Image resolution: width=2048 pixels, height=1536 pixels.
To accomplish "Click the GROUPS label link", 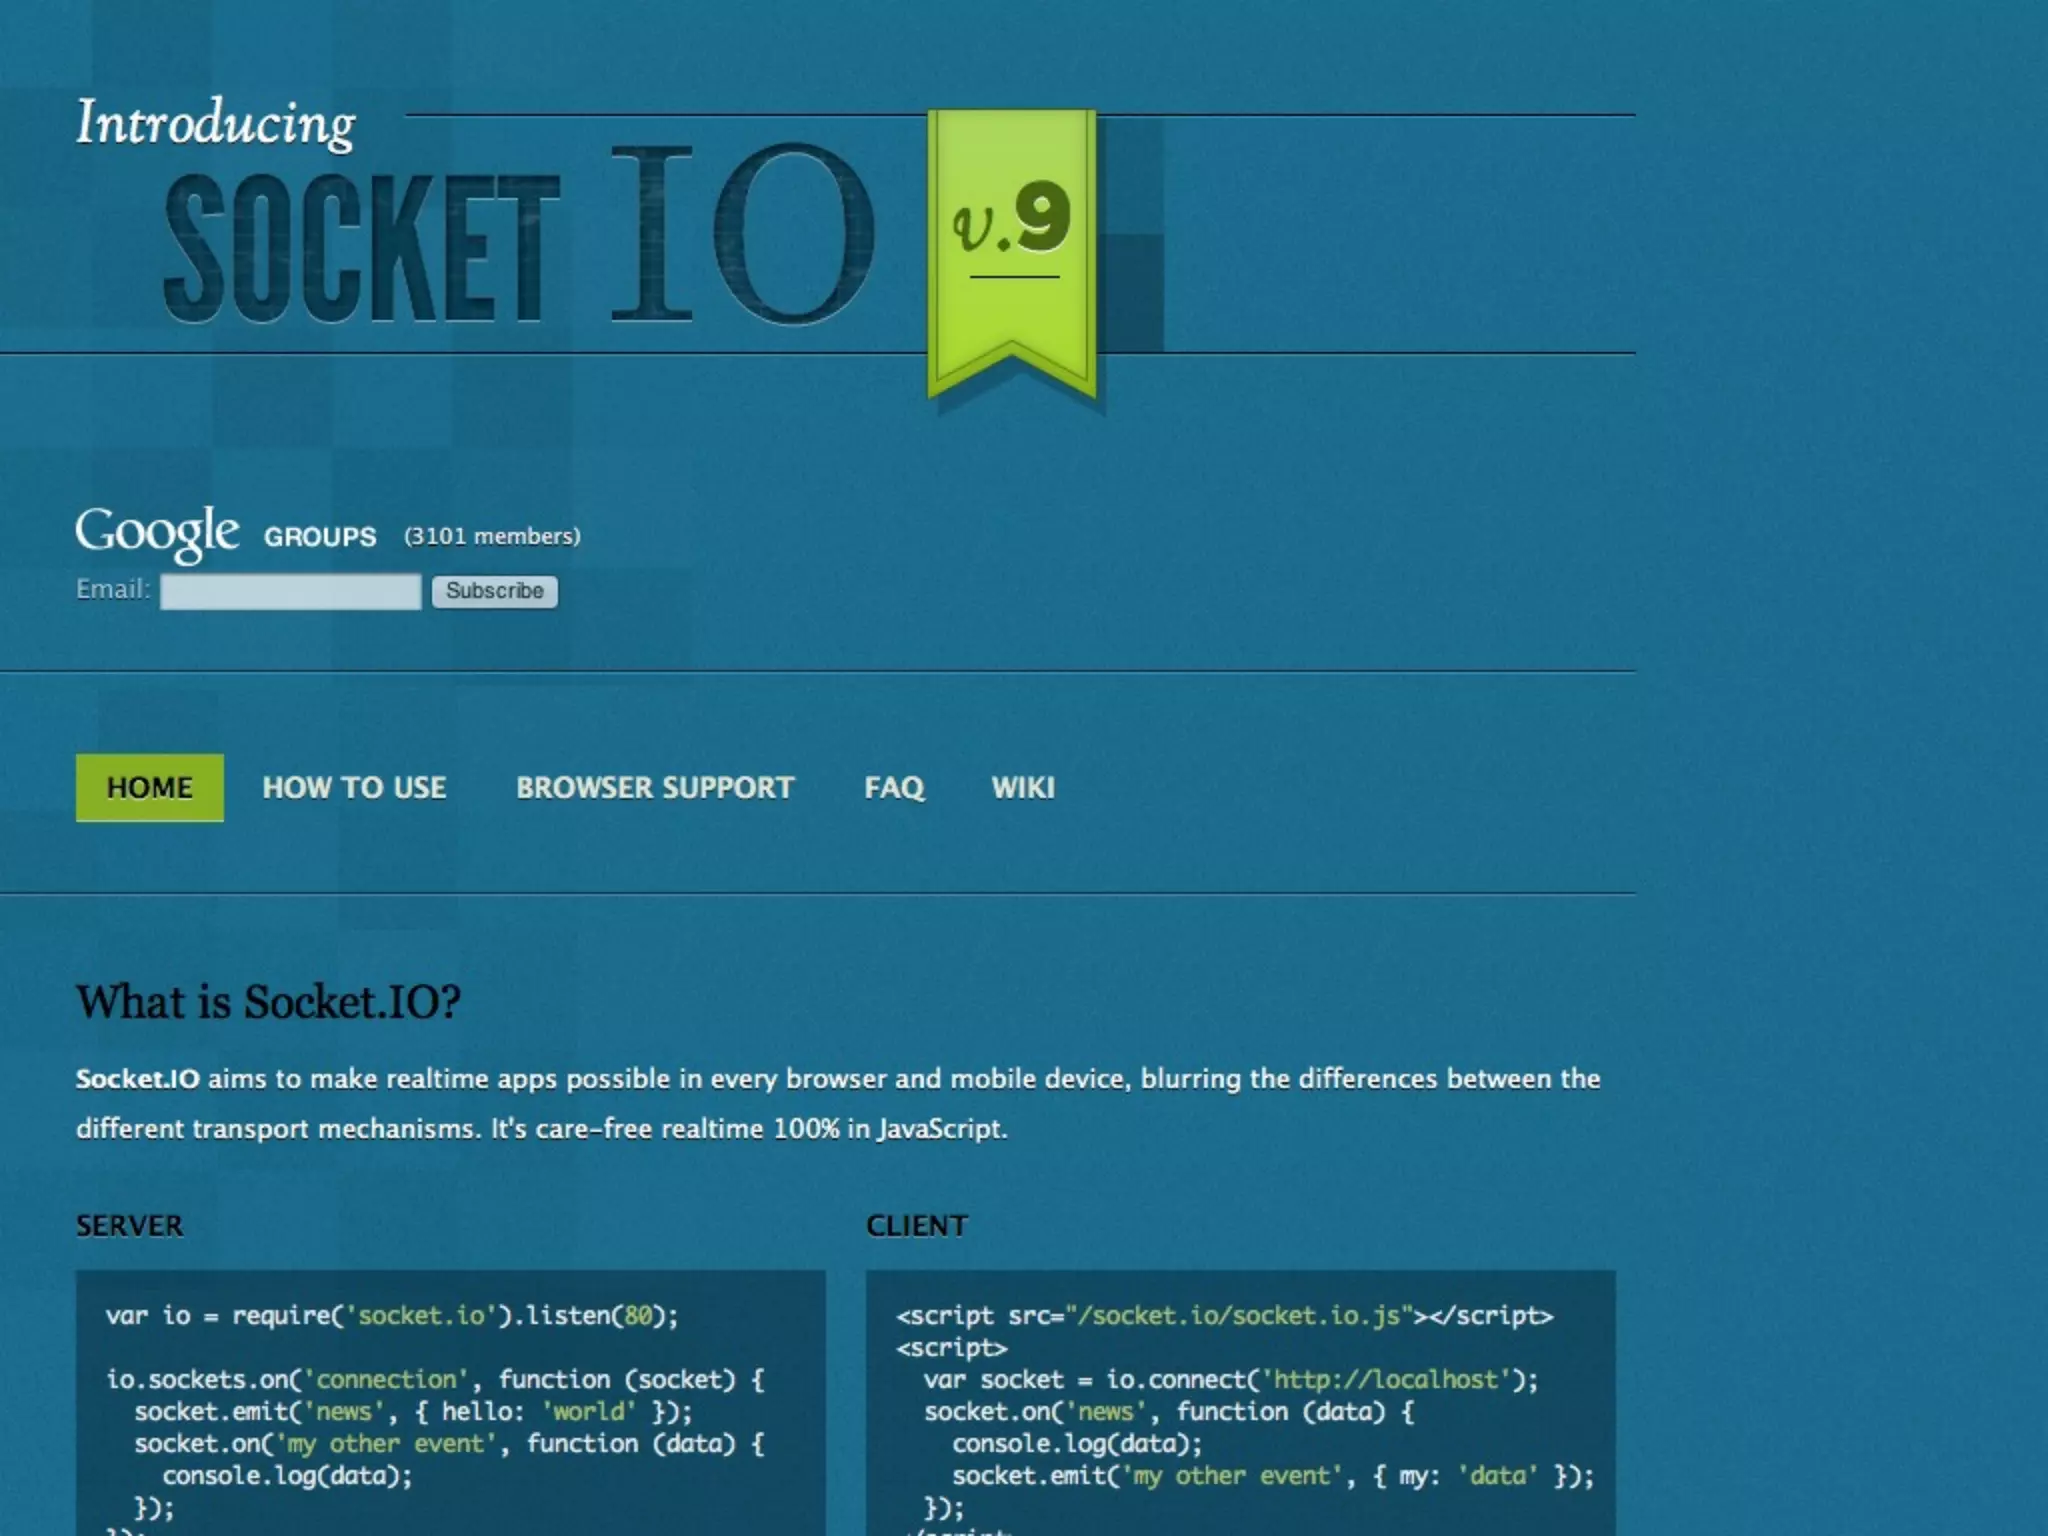I will point(320,537).
